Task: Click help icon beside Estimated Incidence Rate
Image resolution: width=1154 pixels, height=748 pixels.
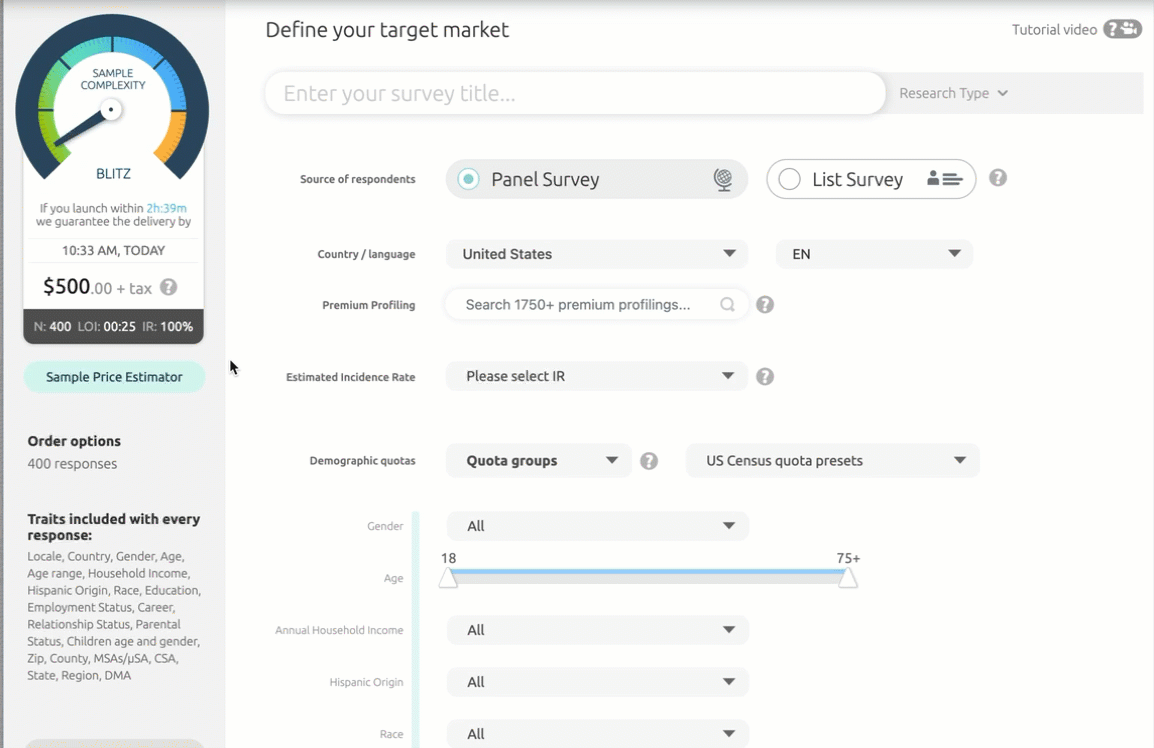Action: [x=765, y=377]
